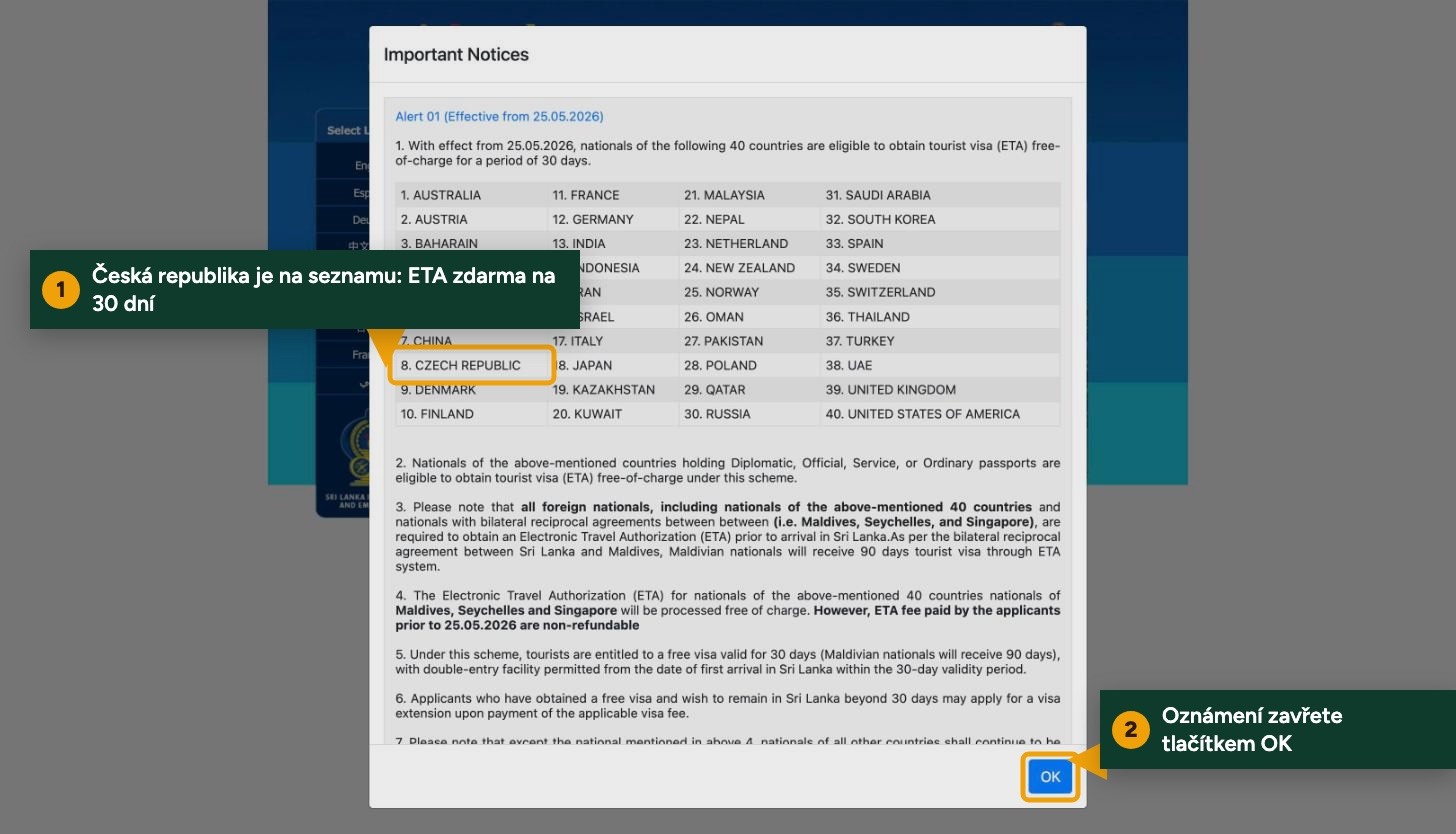This screenshot has width=1456, height=834.
Task: Select the 19. KAZAKHSTAN cell
Action: point(613,390)
